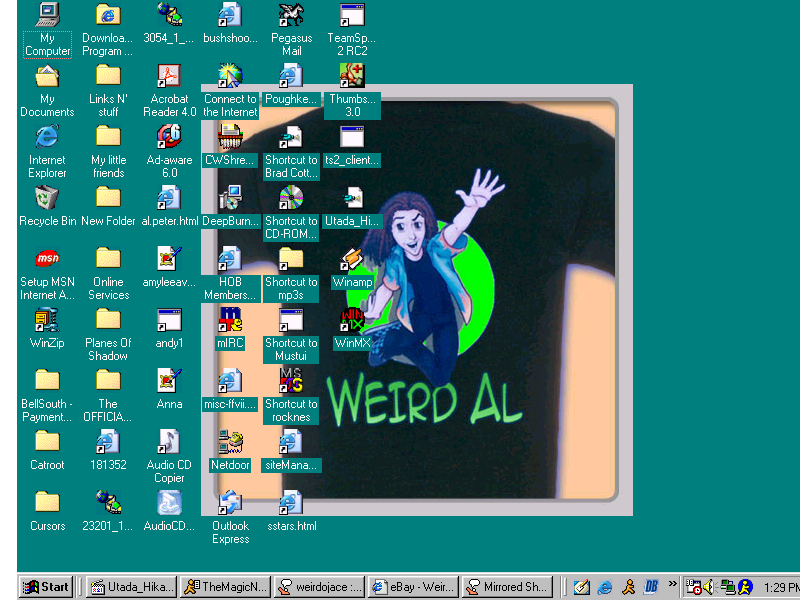Select the Winamp desktop icon

(352, 259)
